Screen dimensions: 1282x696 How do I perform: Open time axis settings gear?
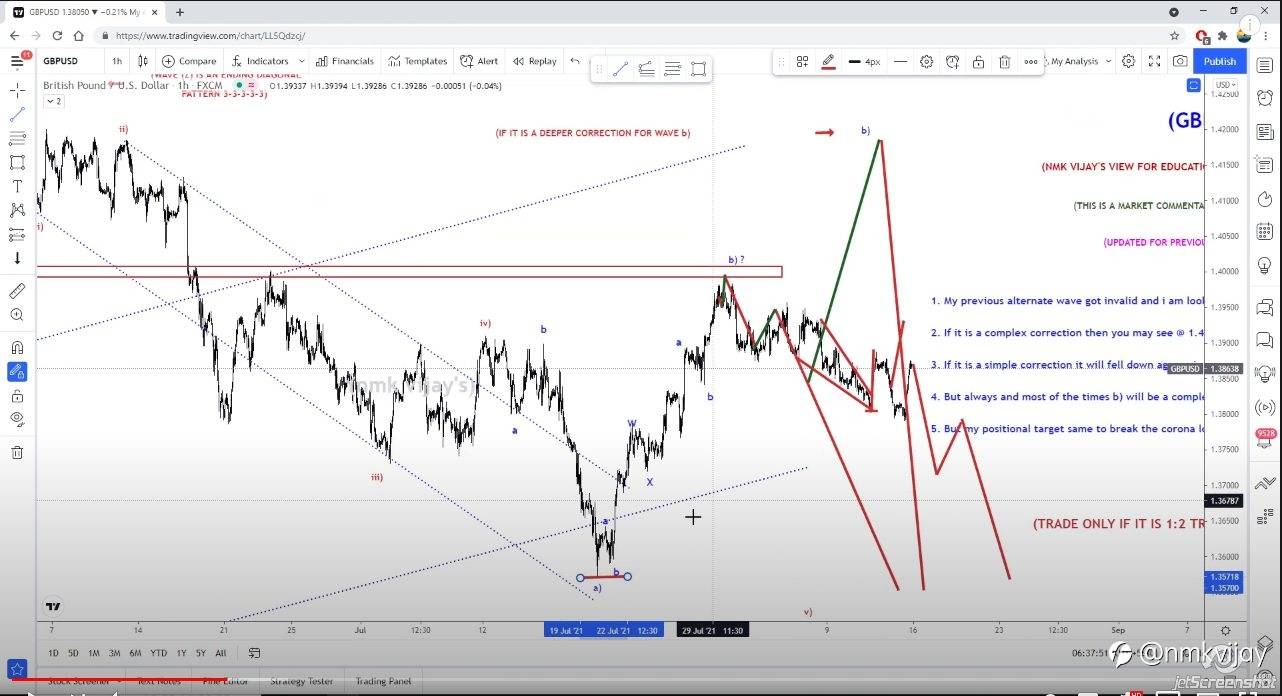coord(1226,631)
